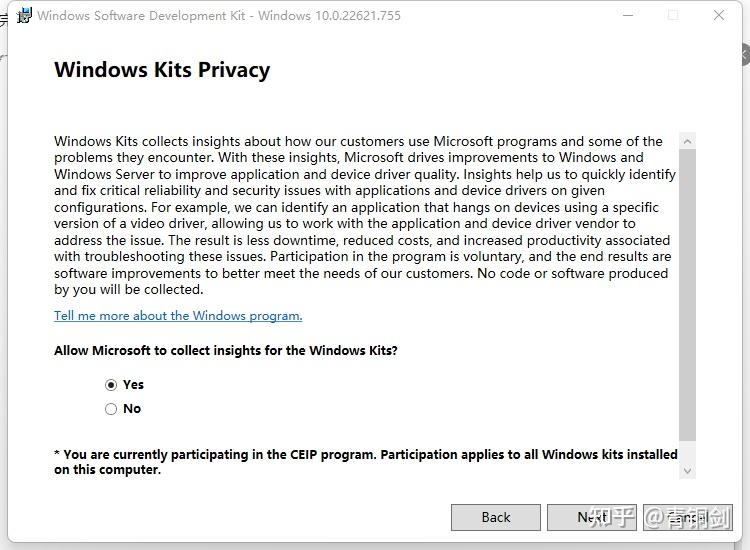
Task: Click the 'Allow Microsoft to collect insights' question
Action: 226,351
